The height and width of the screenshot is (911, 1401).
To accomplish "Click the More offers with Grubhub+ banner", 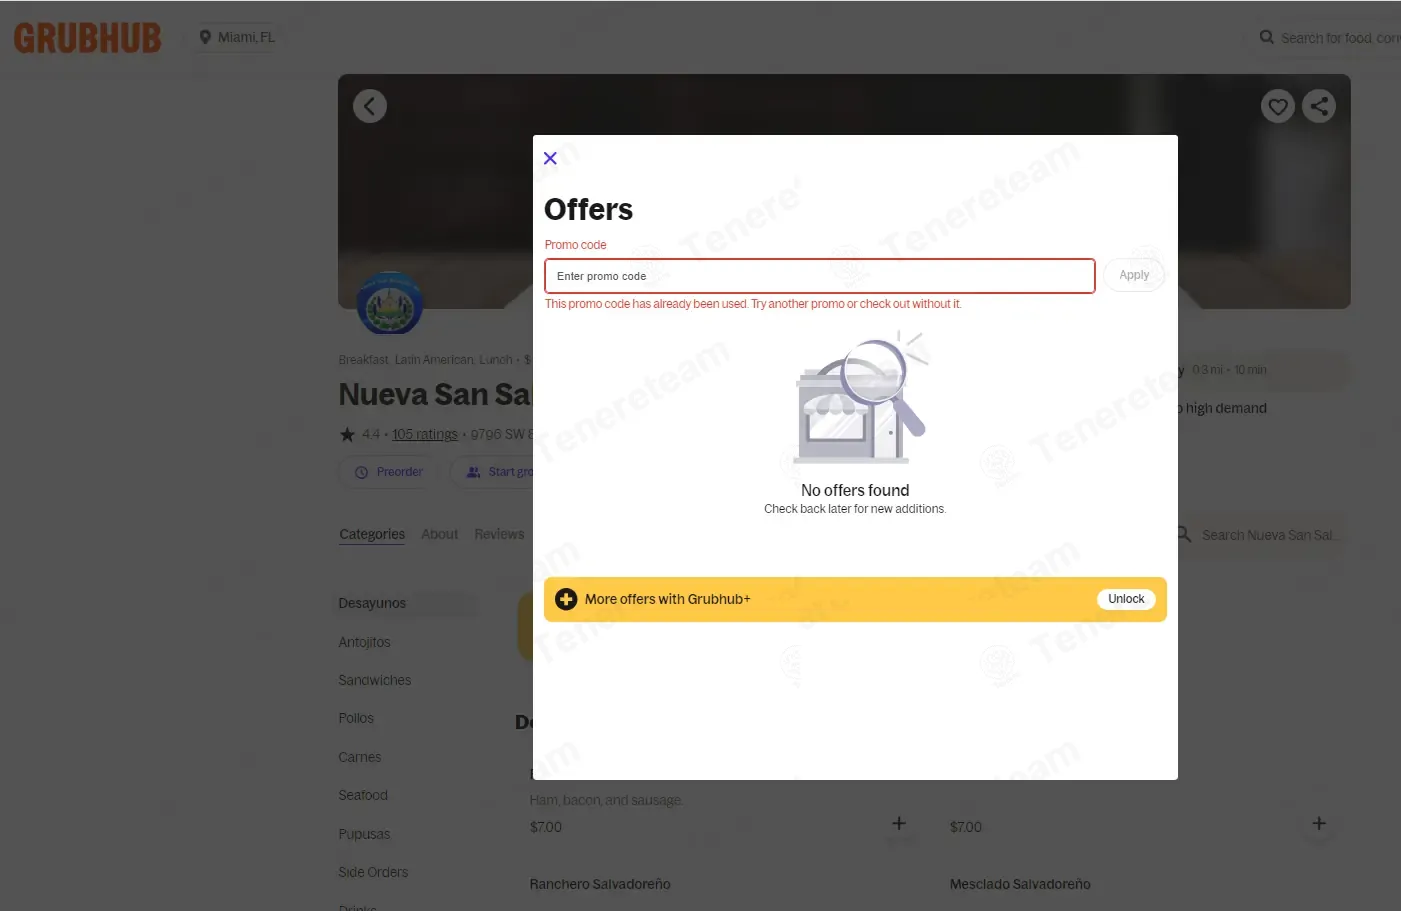I will pos(855,599).
